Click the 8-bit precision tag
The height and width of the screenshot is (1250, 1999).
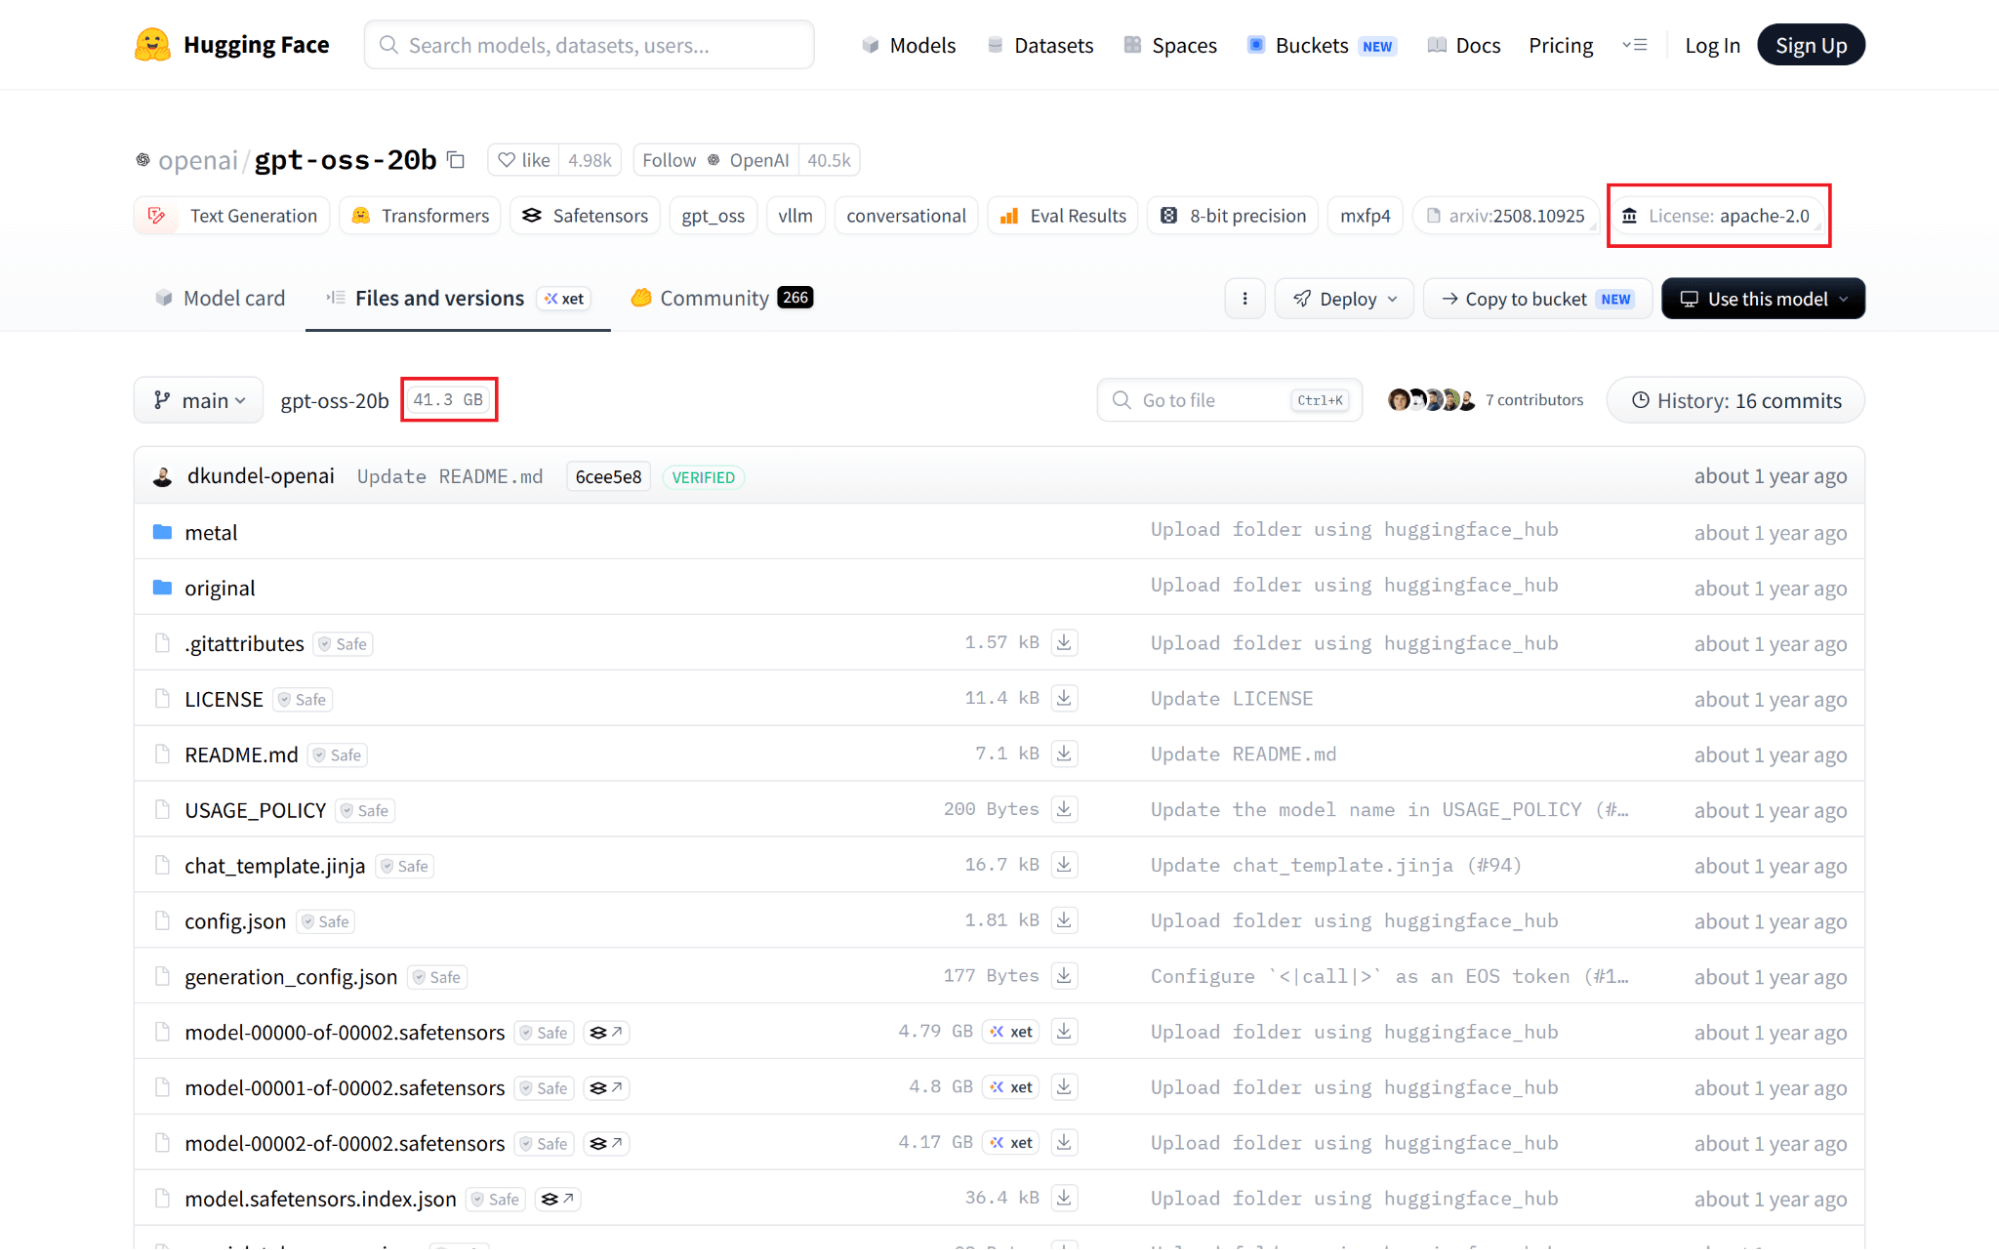[x=1232, y=216]
